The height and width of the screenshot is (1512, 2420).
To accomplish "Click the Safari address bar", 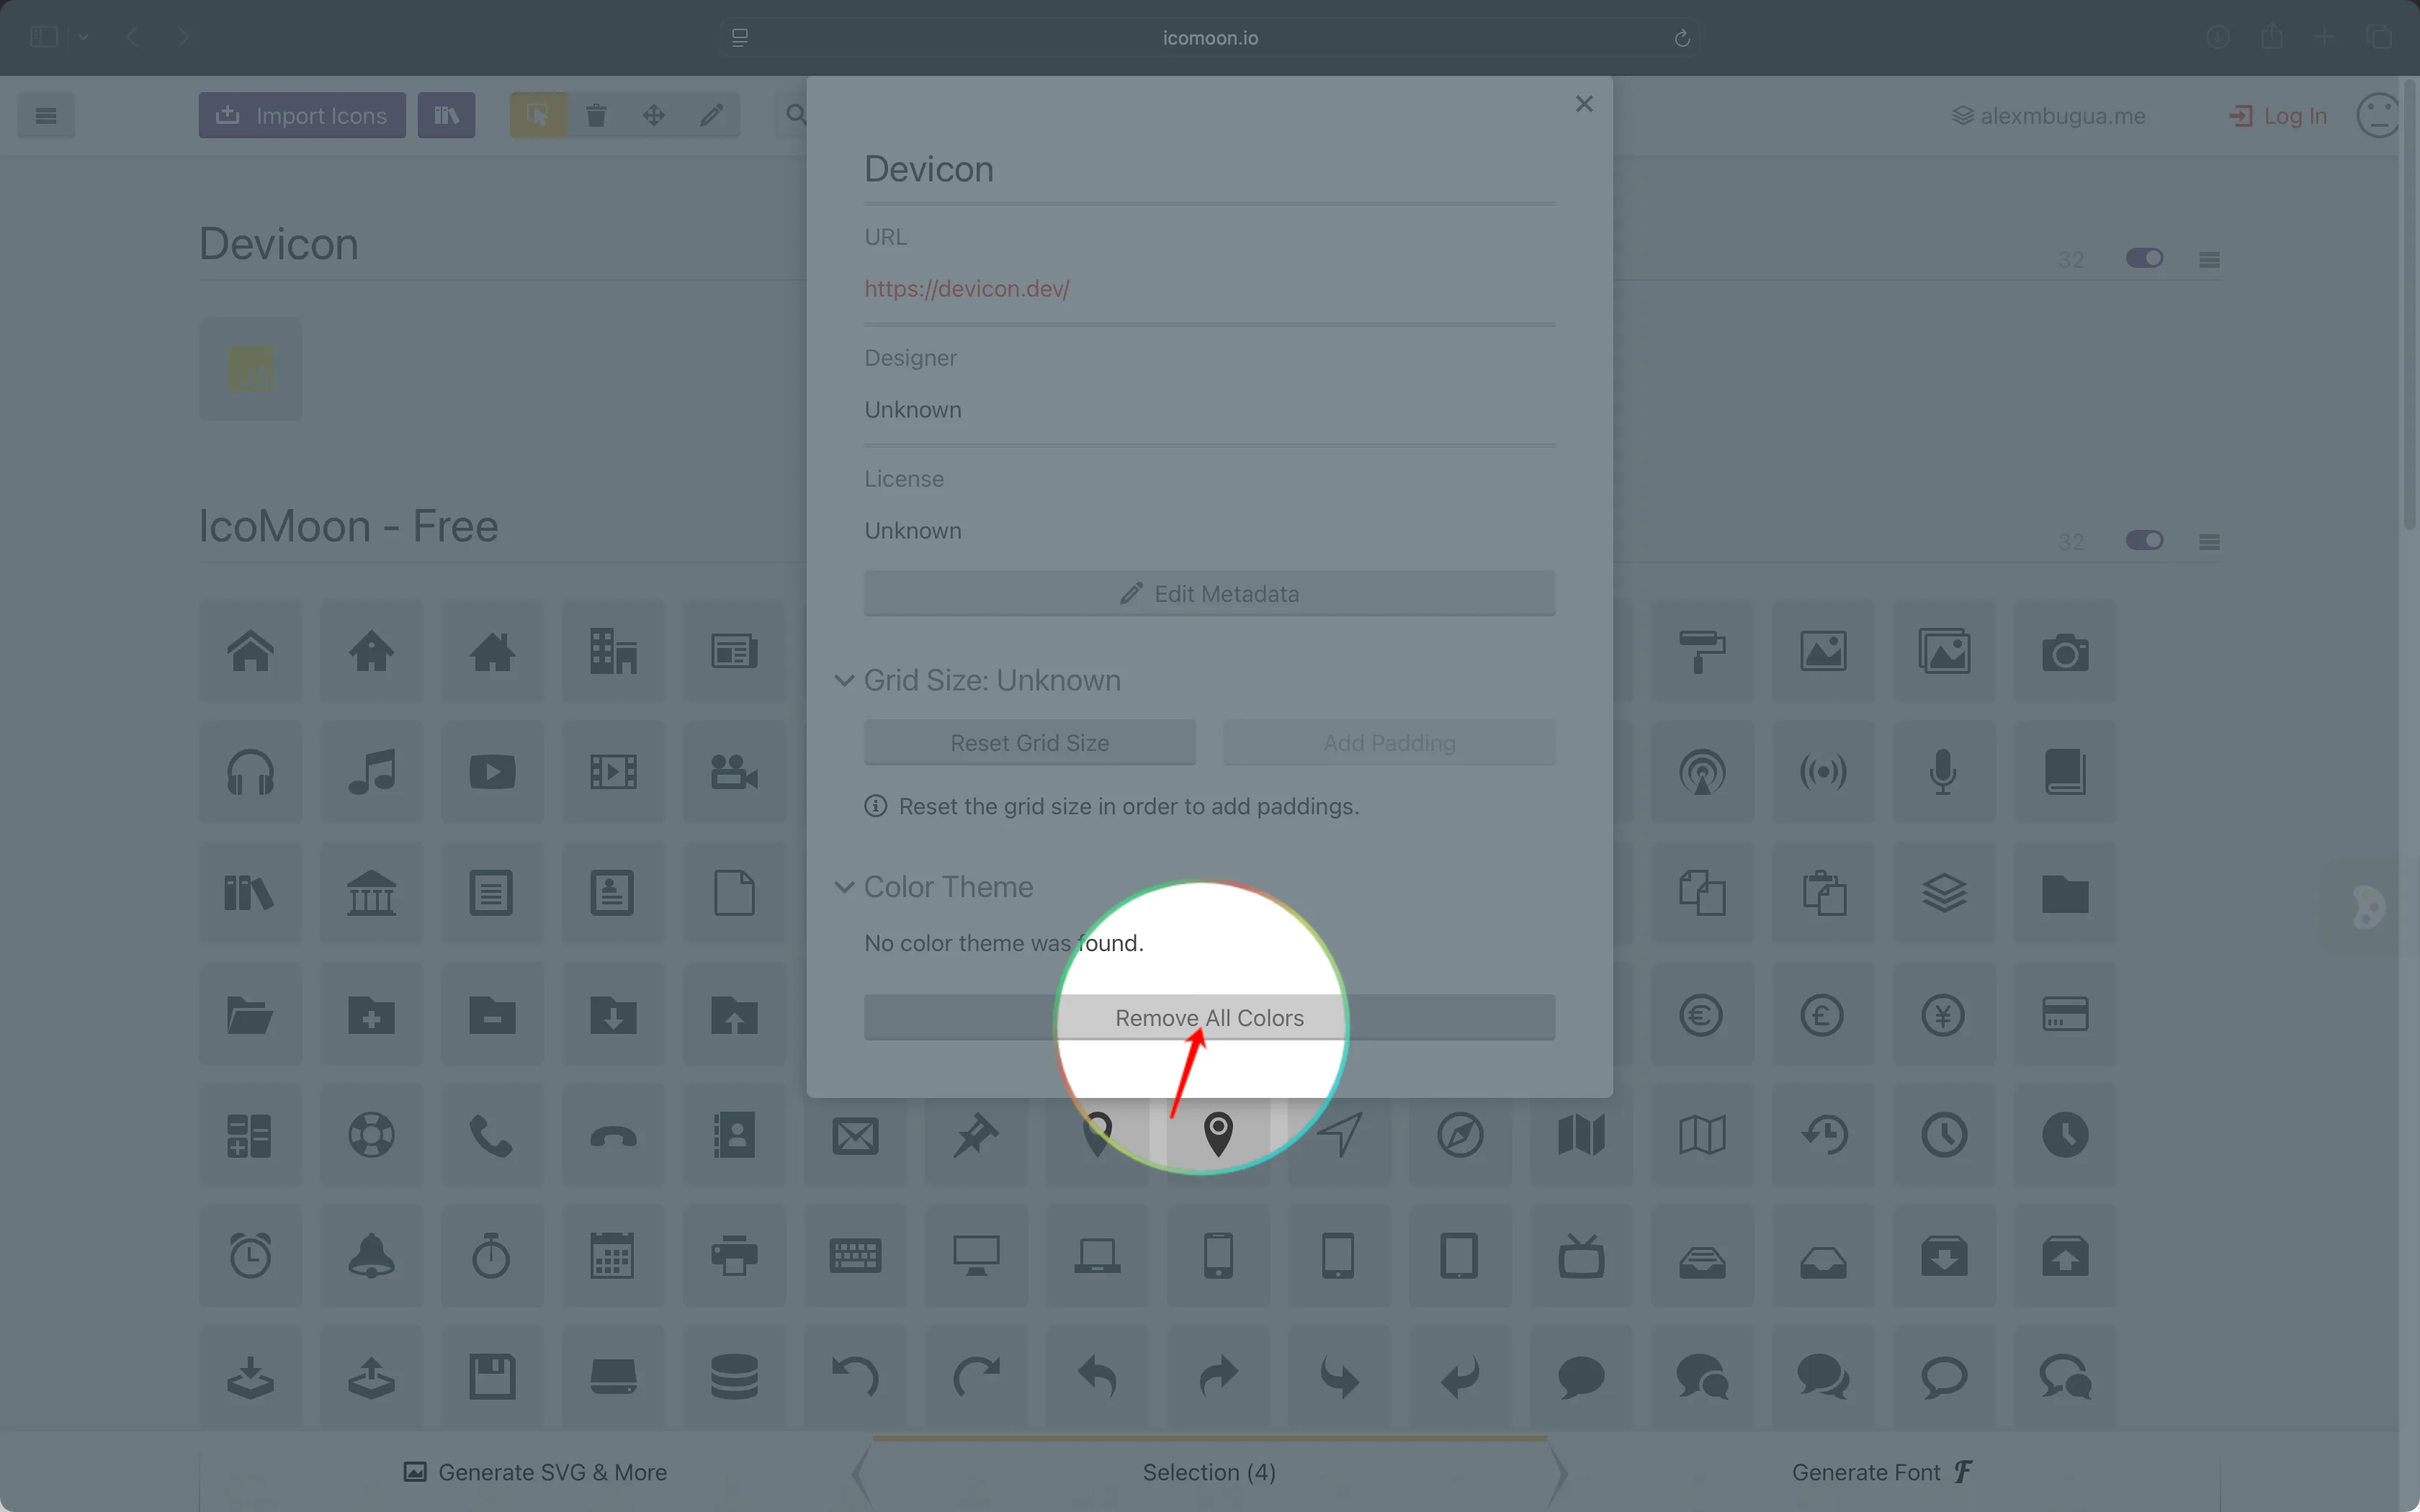I will point(1210,38).
